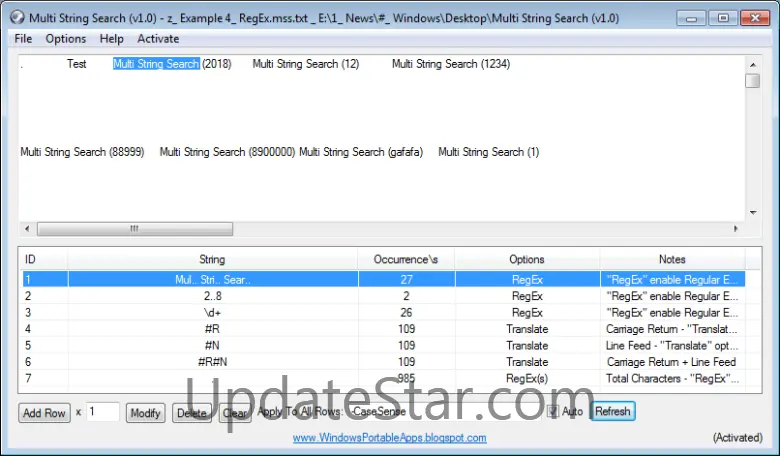The width and height of the screenshot is (780, 456).
Task: Click the occurrence count 27 cell
Action: 406,279
